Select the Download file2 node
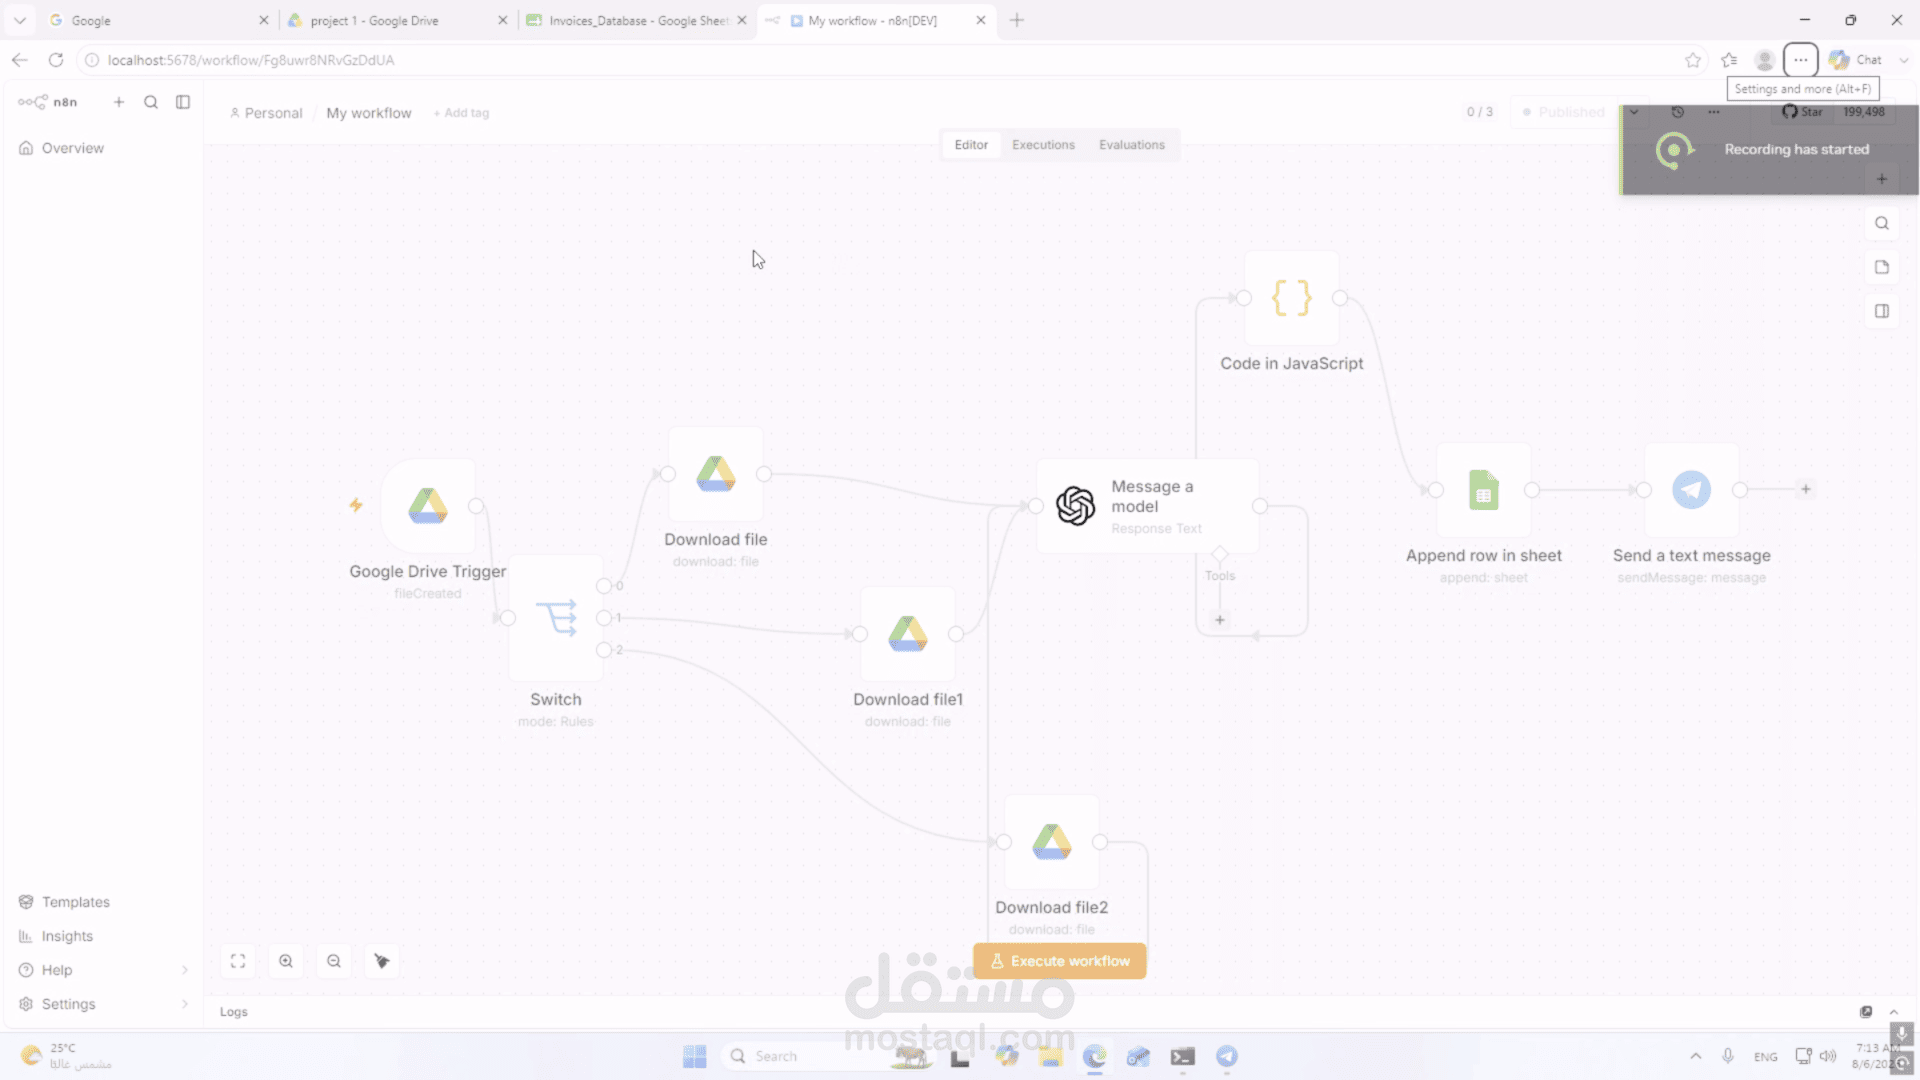Screen dimensions: 1920x1080 click(x=1052, y=842)
